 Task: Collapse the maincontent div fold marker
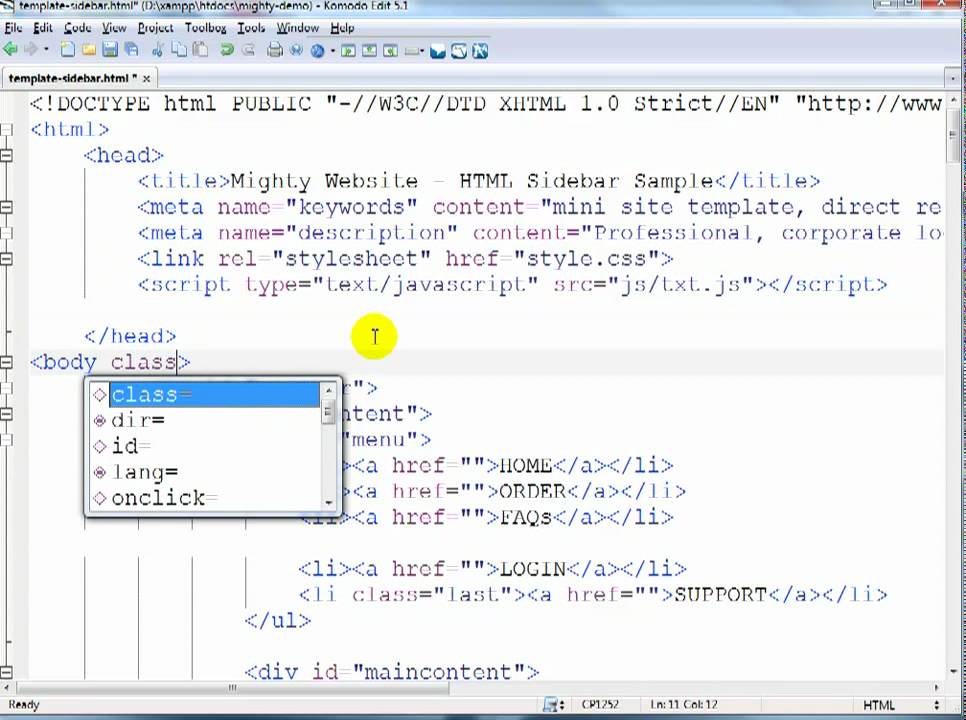click(6, 672)
